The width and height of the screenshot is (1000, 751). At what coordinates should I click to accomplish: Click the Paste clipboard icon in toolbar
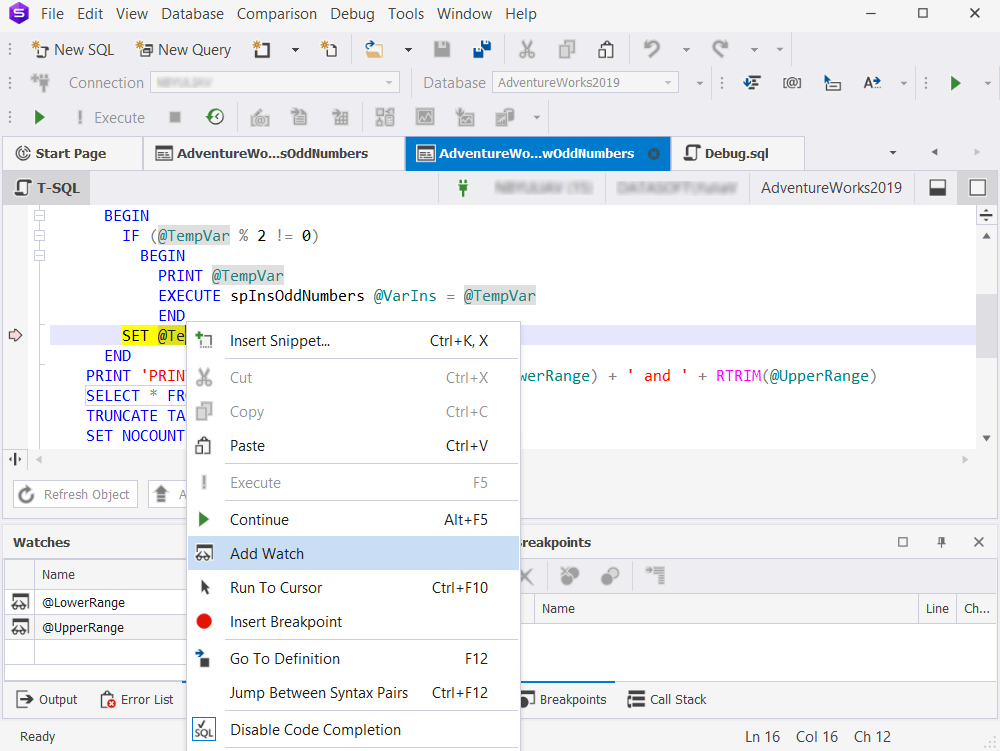pyautogui.click(x=606, y=50)
